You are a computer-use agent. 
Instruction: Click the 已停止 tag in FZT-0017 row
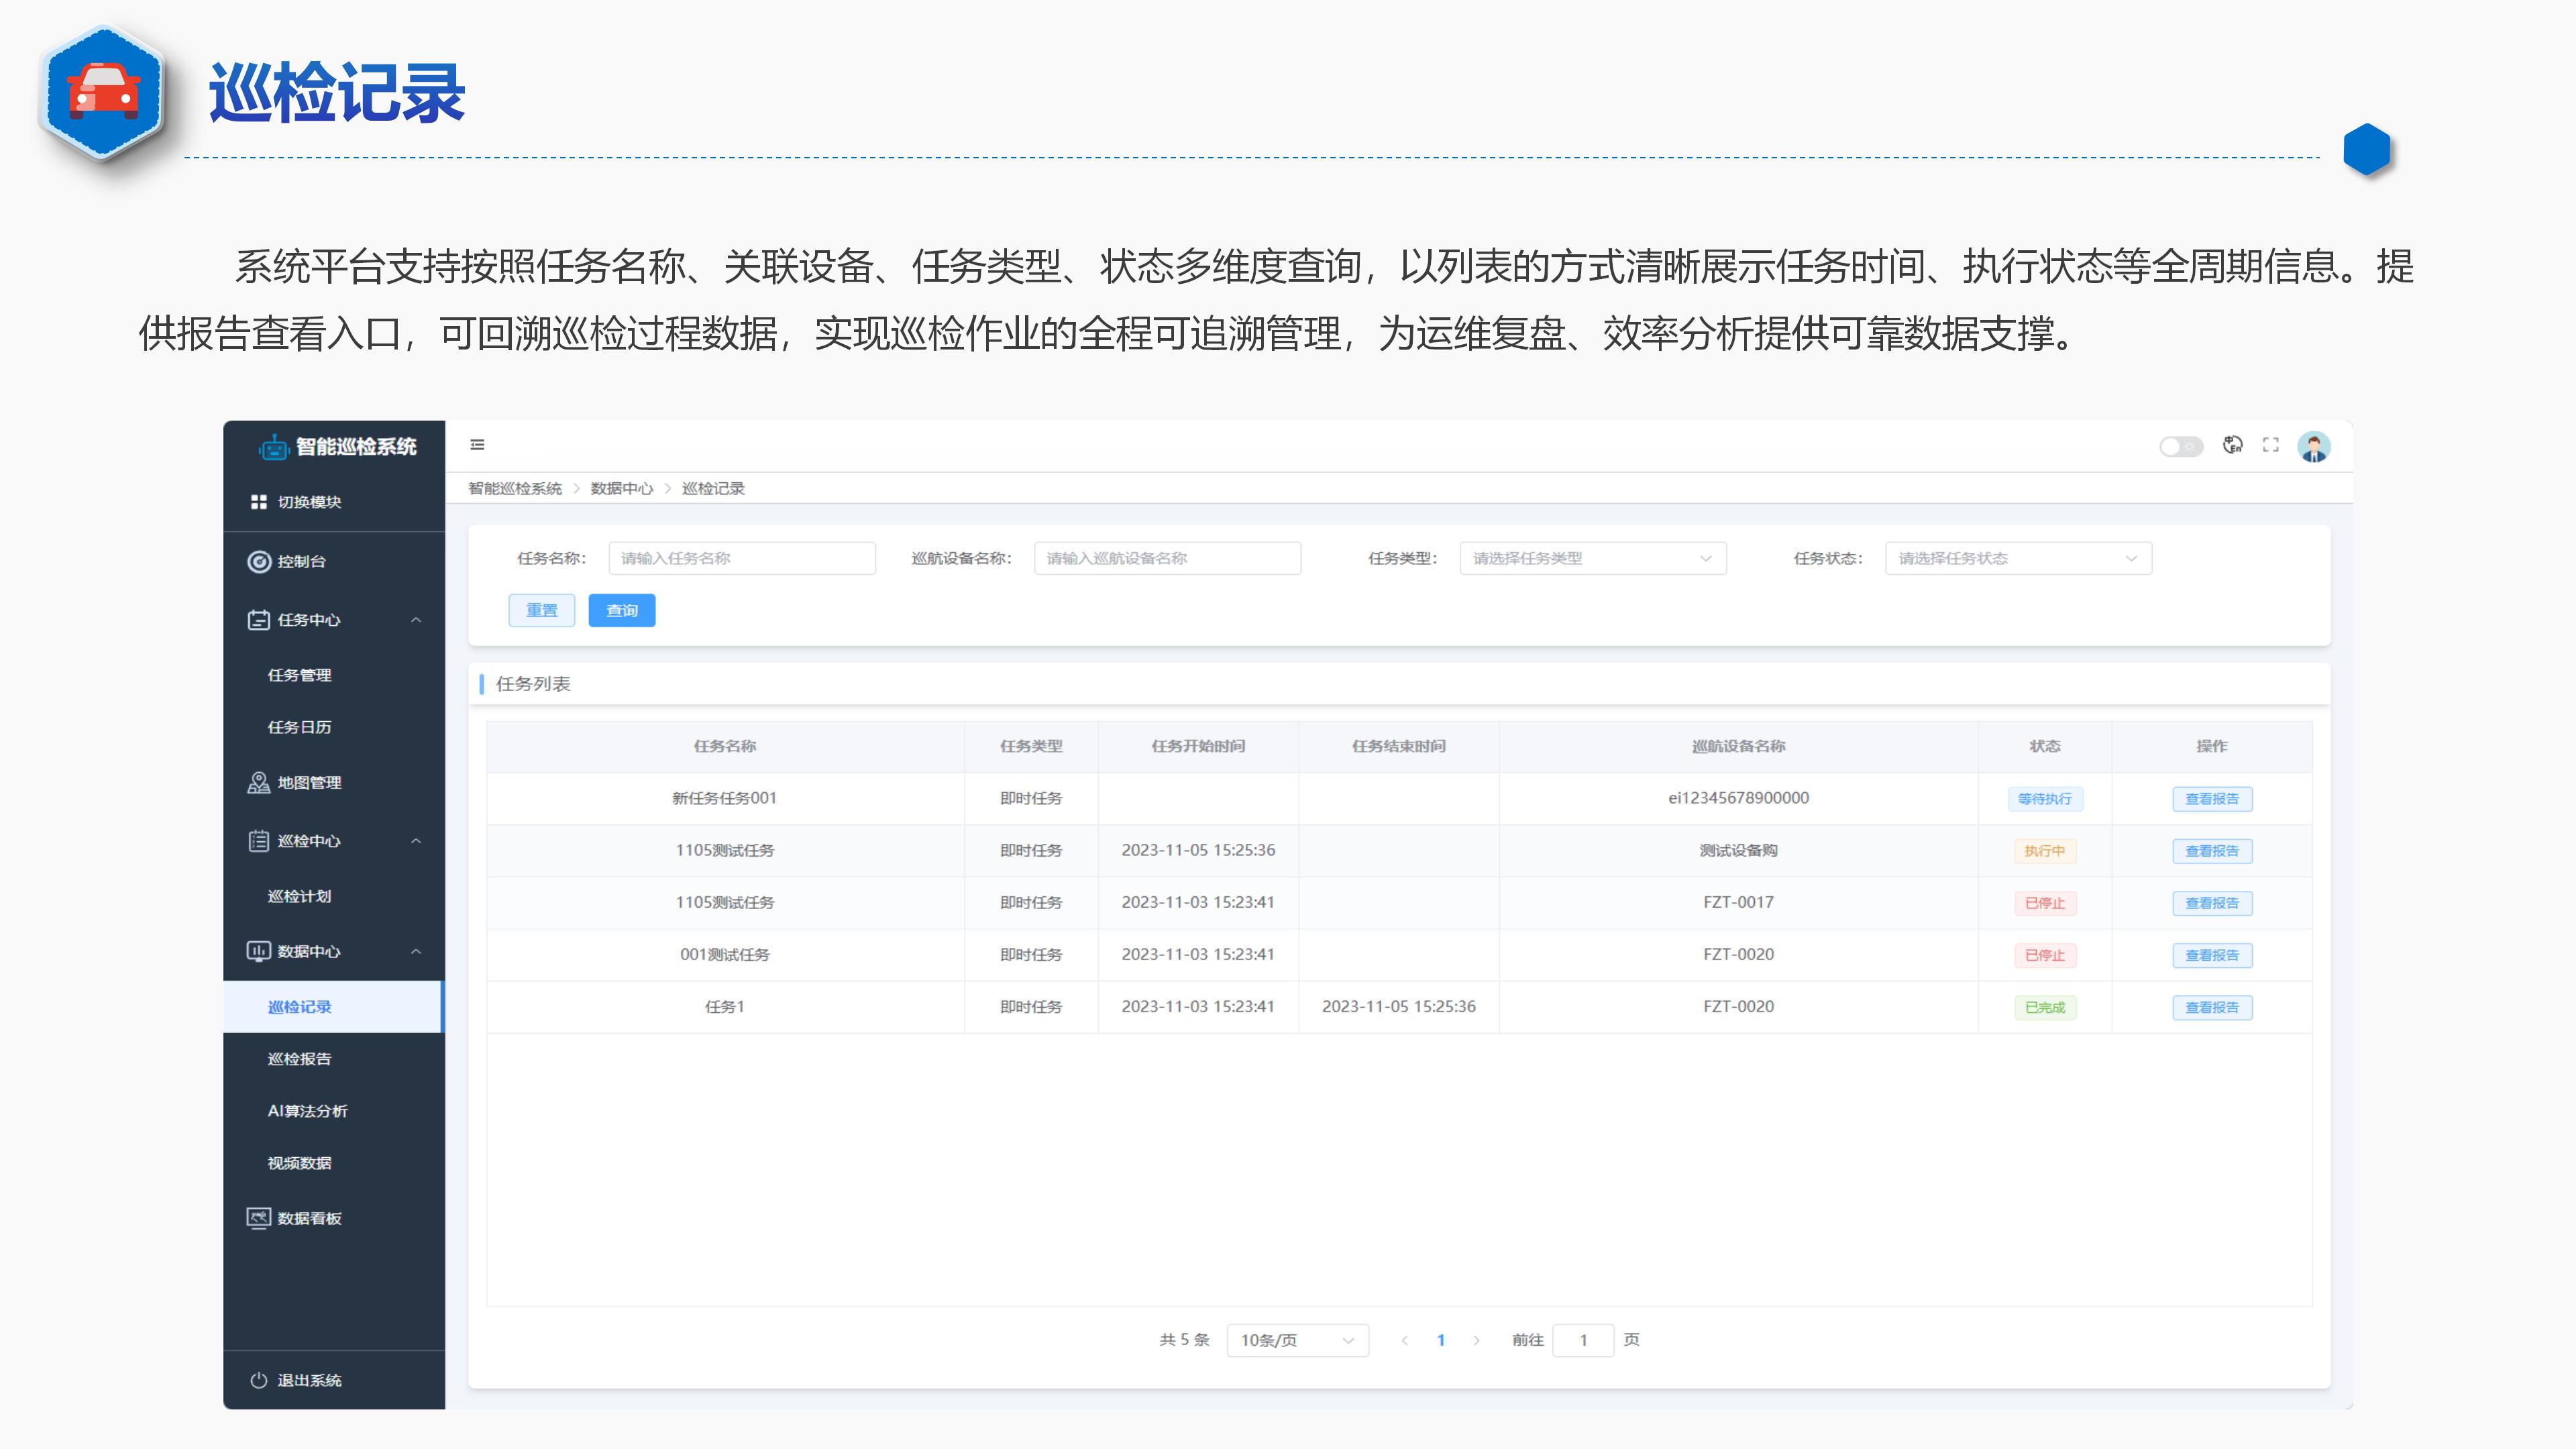pos(2044,903)
